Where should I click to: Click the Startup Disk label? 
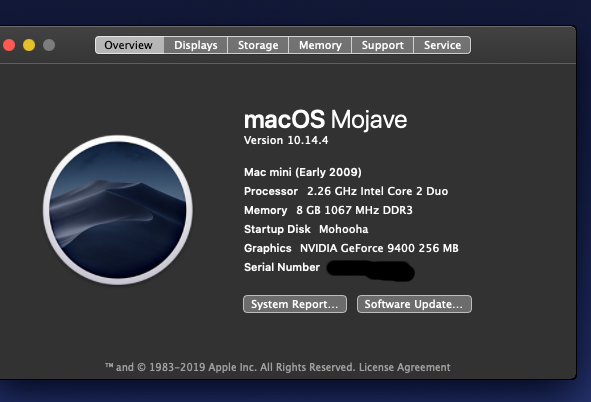coord(277,229)
